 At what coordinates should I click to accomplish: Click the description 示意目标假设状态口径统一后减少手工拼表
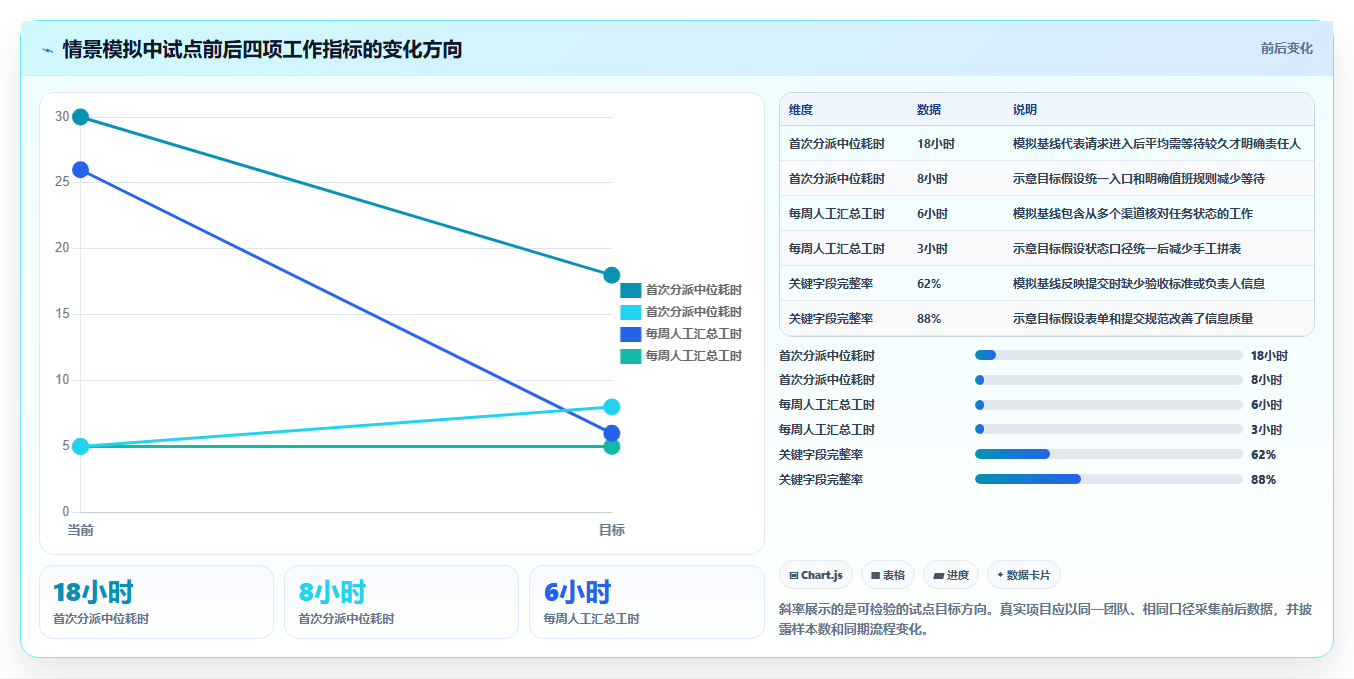coord(1127,249)
